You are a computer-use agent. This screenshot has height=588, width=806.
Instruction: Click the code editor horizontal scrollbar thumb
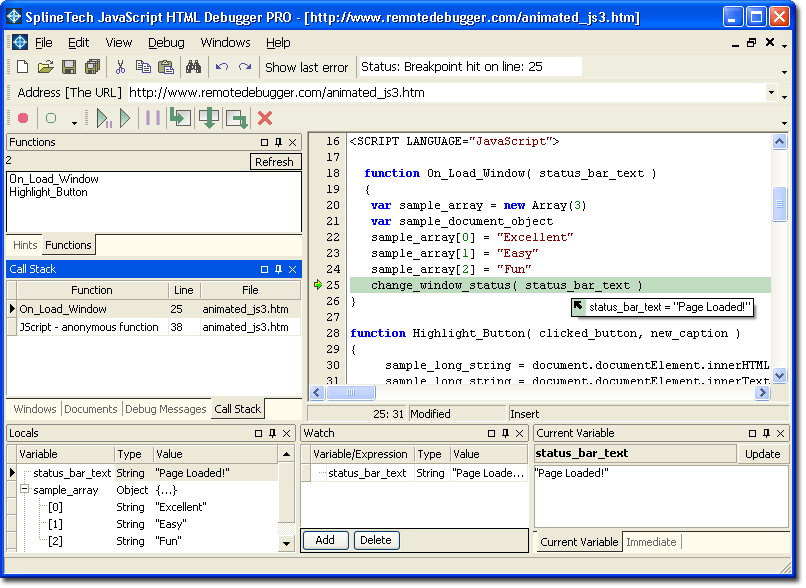coord(351,393)
